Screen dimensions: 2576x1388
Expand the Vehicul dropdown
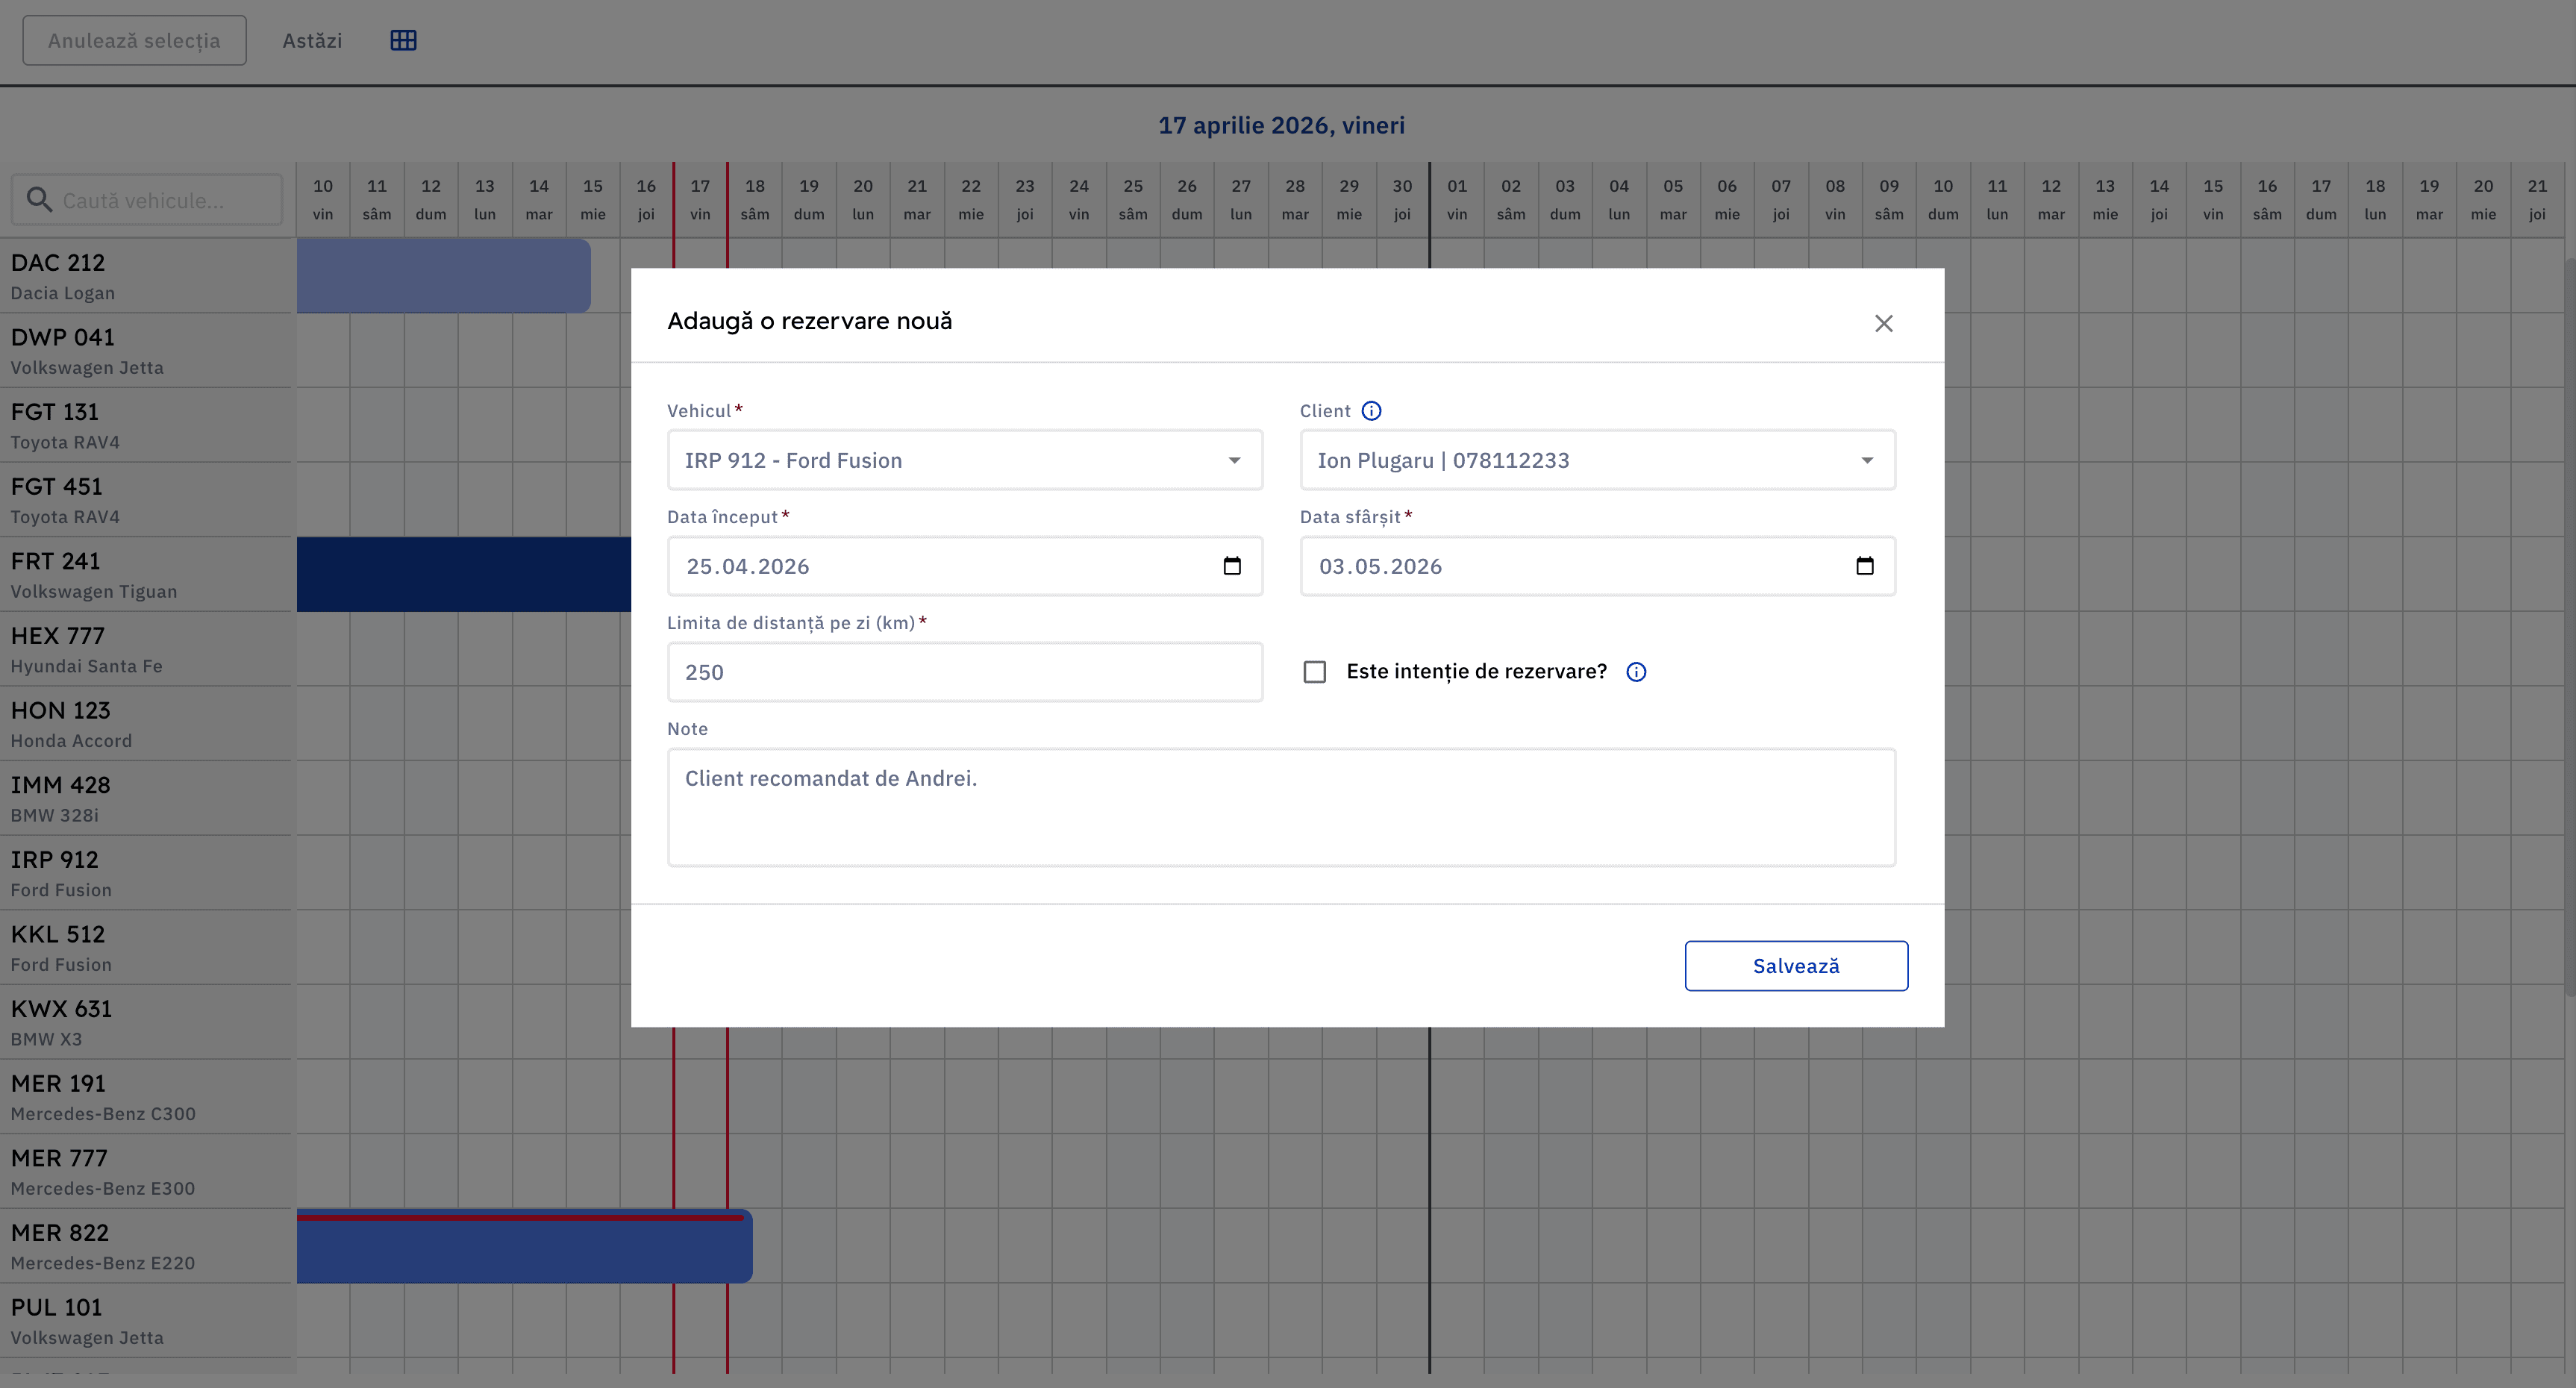pyautogui.click(x=1234, y=460)
